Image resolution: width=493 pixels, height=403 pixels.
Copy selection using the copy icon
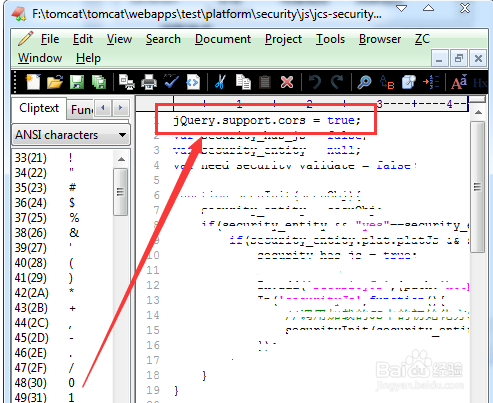(243, 82)
